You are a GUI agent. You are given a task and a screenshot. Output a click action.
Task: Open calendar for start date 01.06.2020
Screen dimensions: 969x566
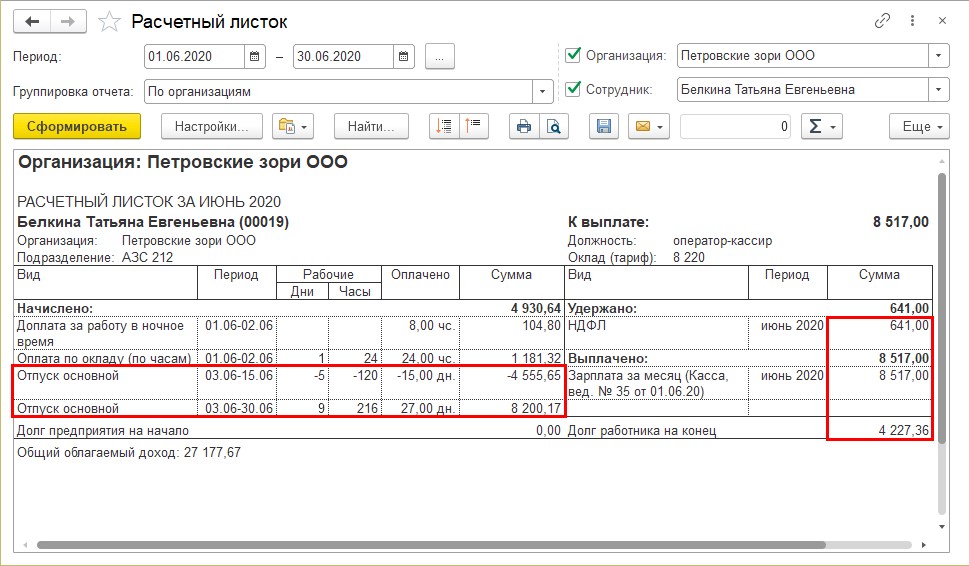coord(254,56)
